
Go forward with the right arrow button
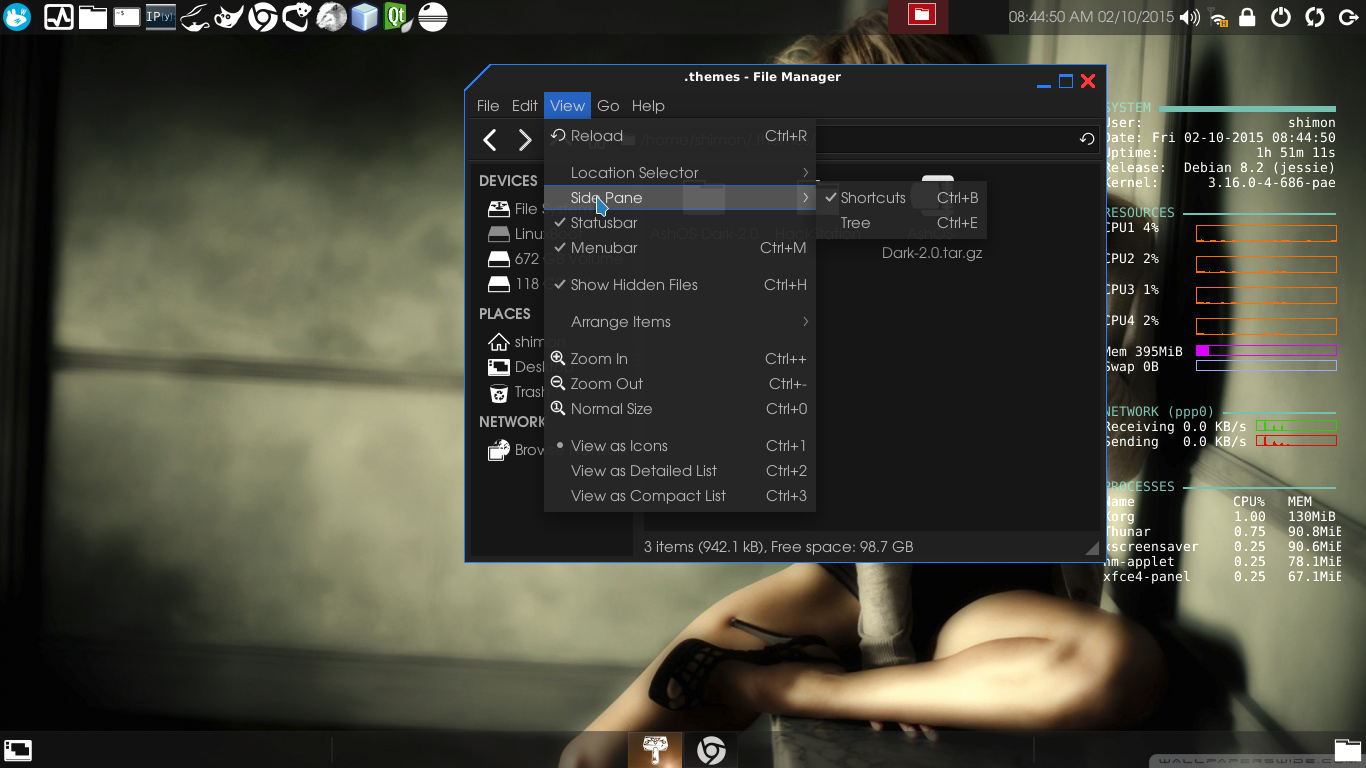tap(525, 140)
